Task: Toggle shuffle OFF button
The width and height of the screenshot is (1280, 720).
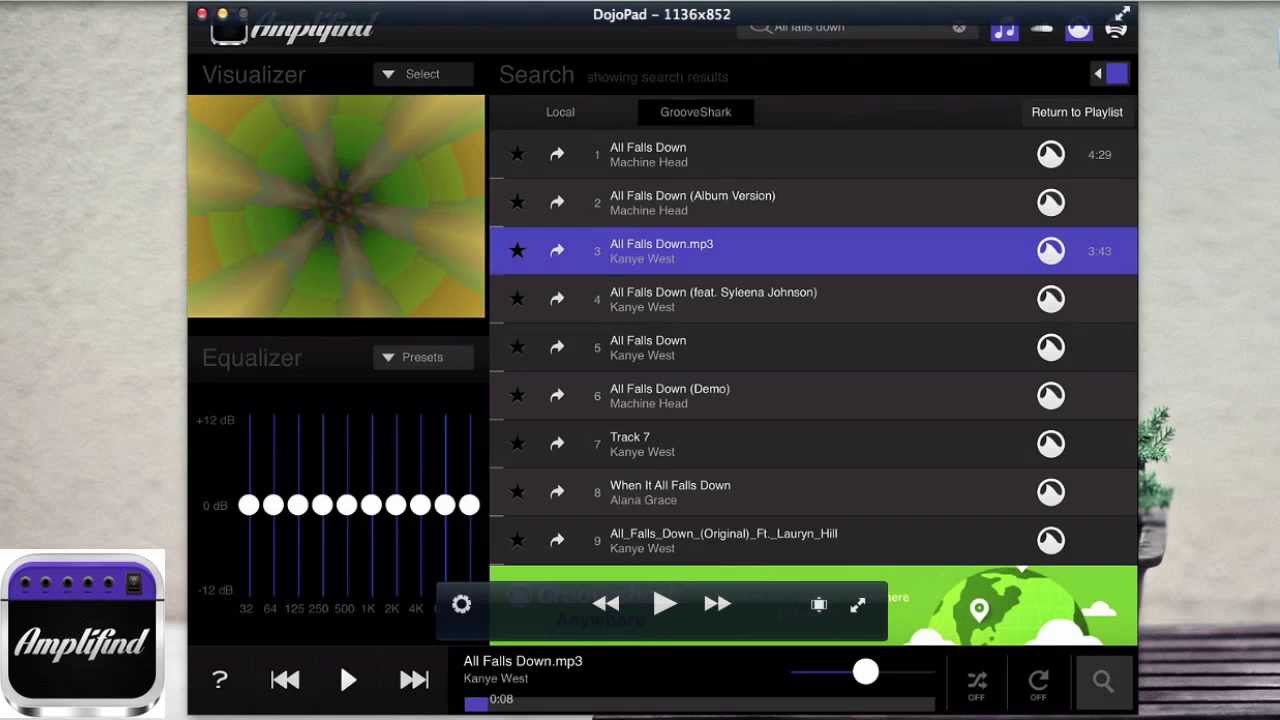Action: 977,684
